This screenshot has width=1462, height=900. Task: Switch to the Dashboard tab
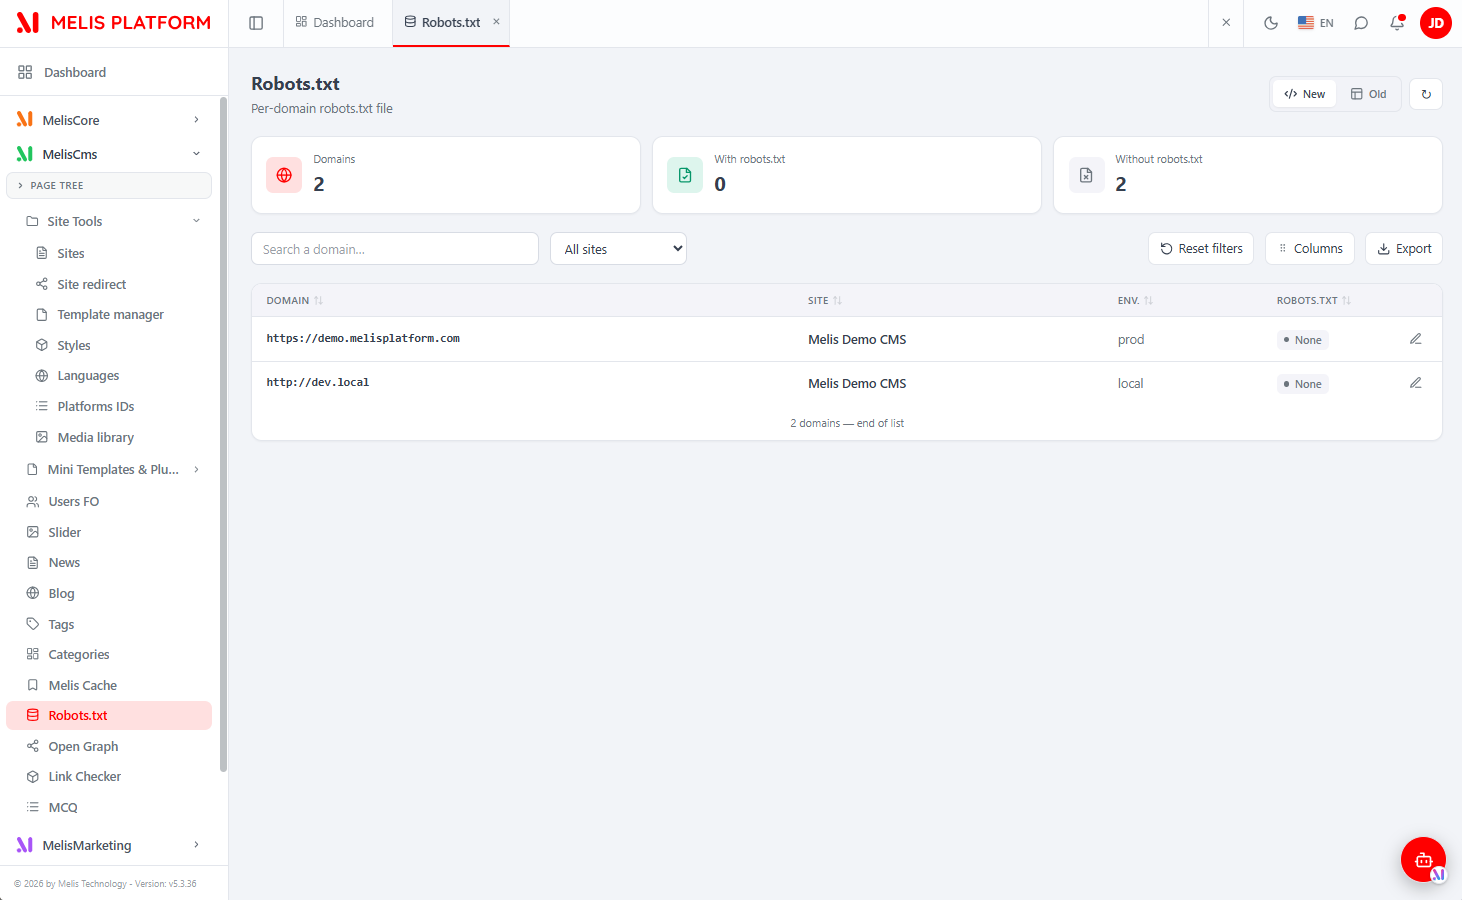(335, 23)
